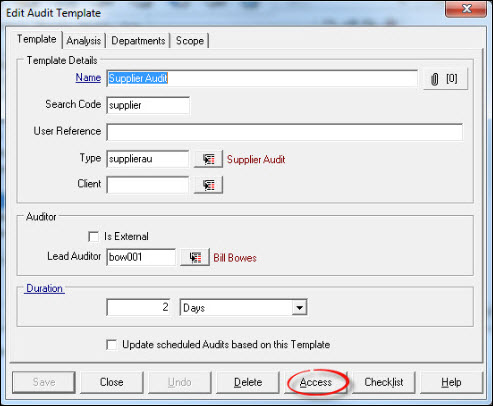493x406 pixels.
Task: Select the Template tab
Action: tap(37, 39)
